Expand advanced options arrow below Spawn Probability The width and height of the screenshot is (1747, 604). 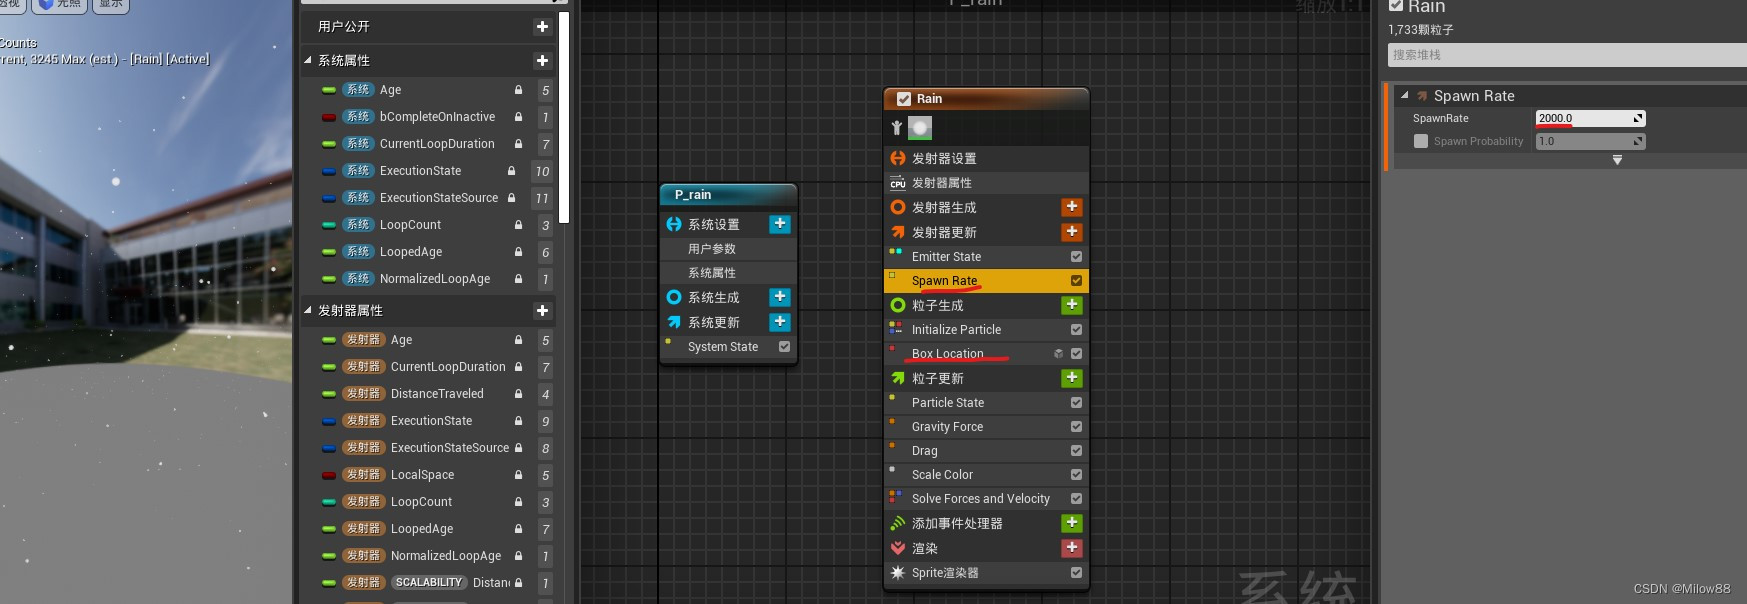pos(1617,161)
